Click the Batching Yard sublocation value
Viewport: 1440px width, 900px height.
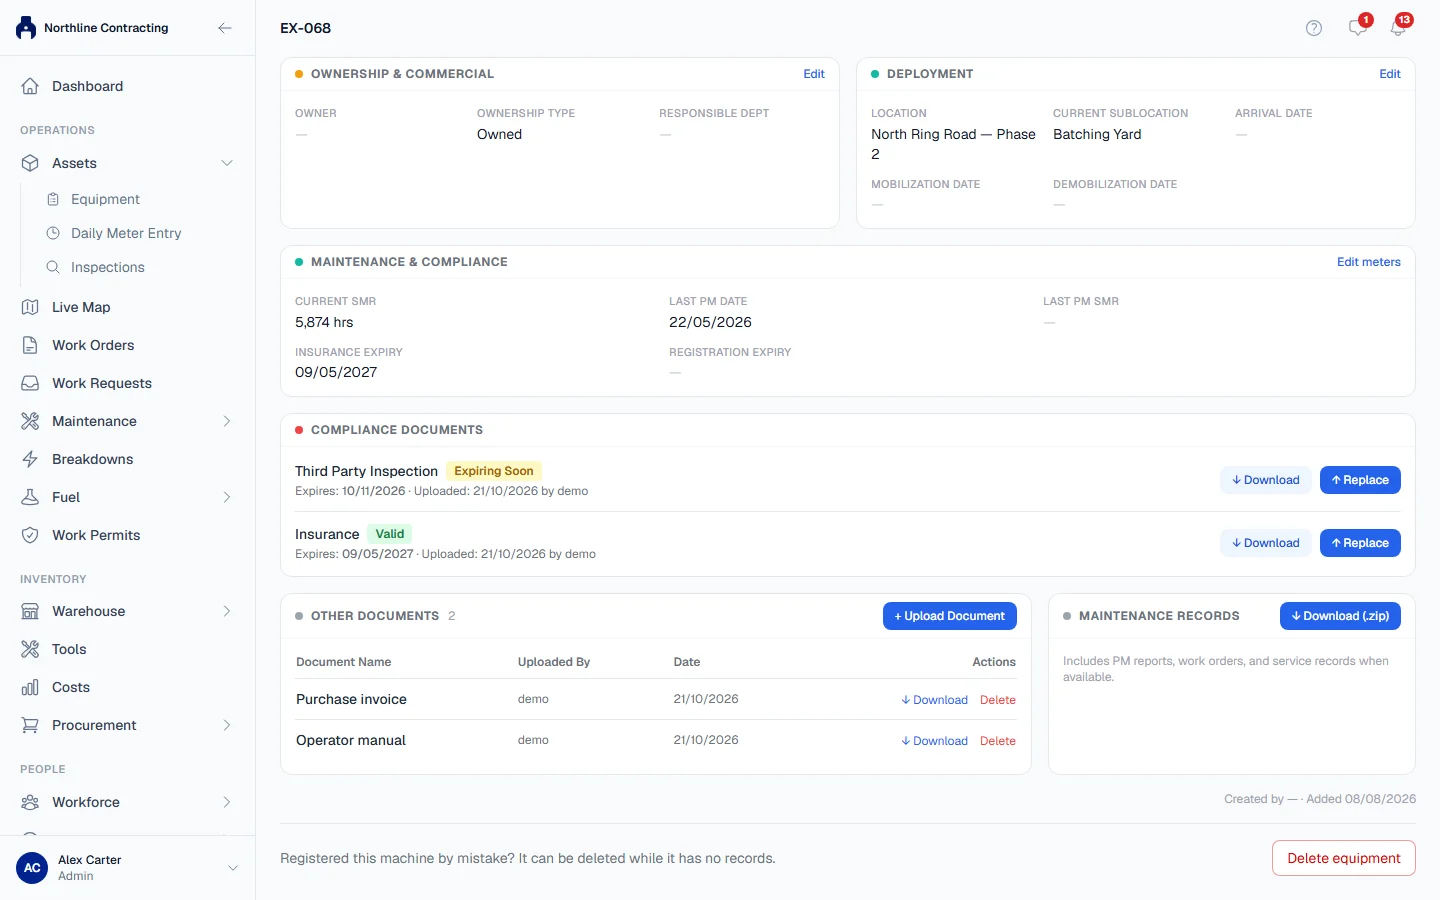(x=1097, y=134)
